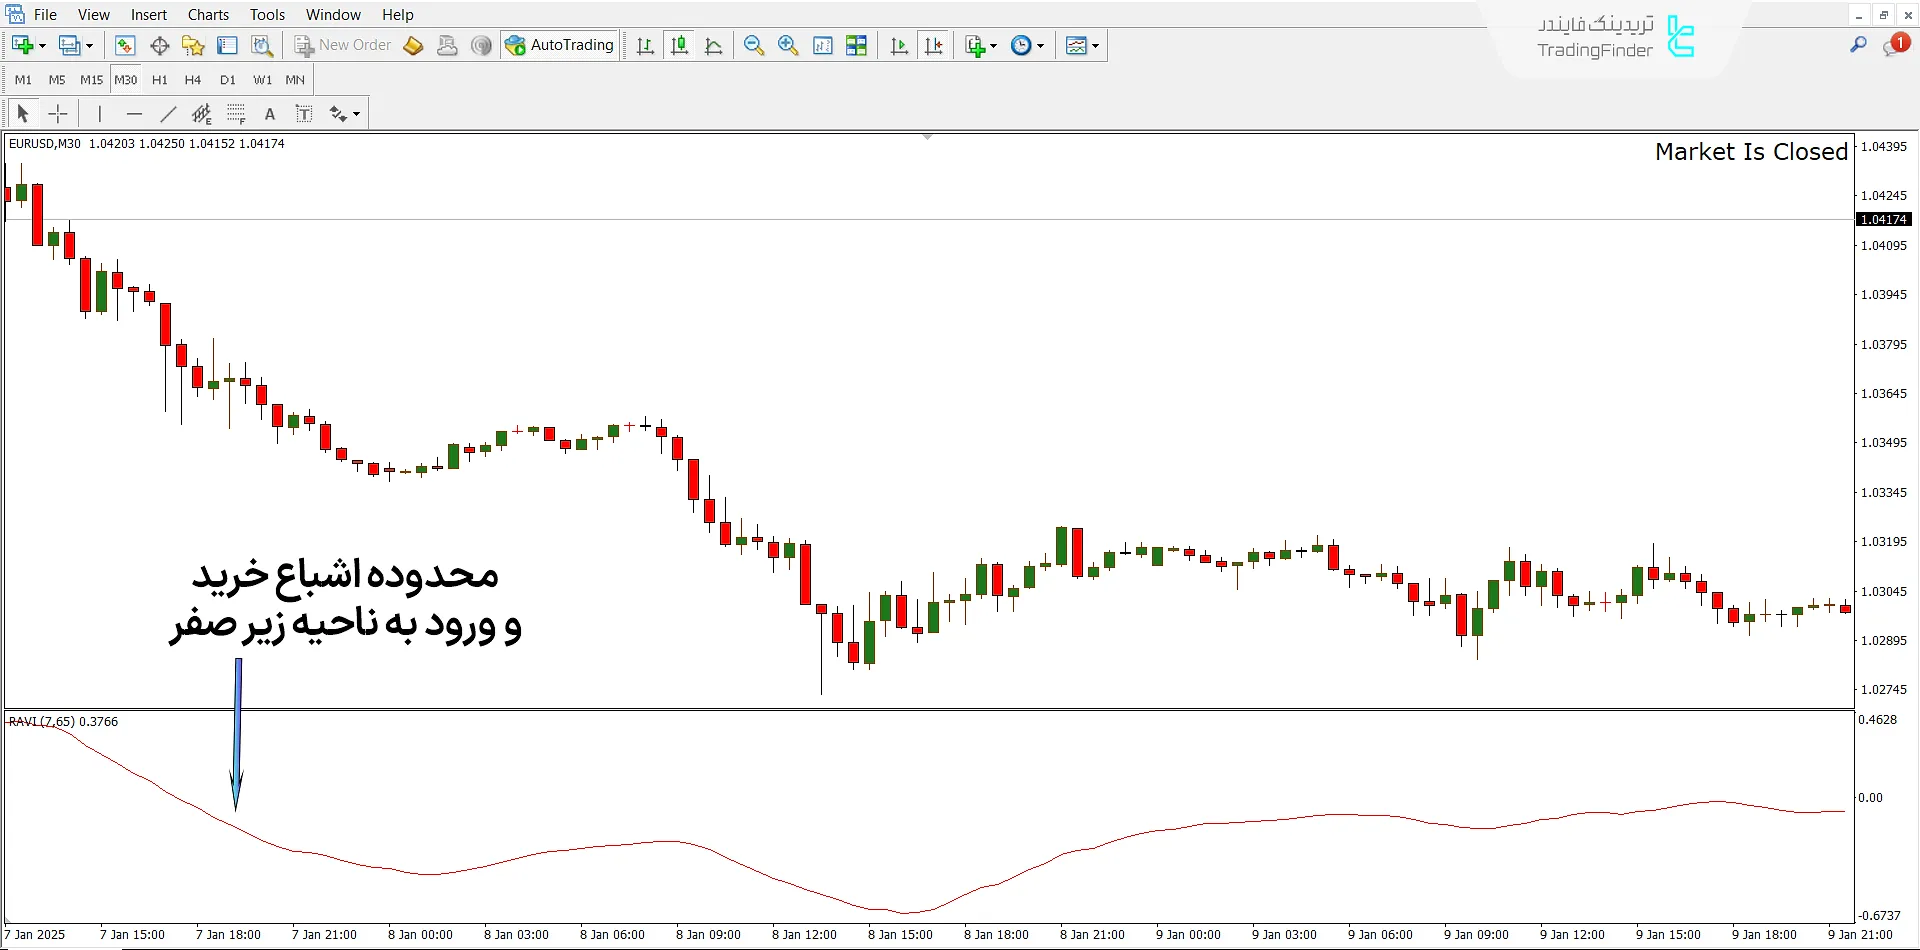Viewport: 1920px width, 950px height.
Task: Expand the New Chart dropdown arrow
Action: 42,46
